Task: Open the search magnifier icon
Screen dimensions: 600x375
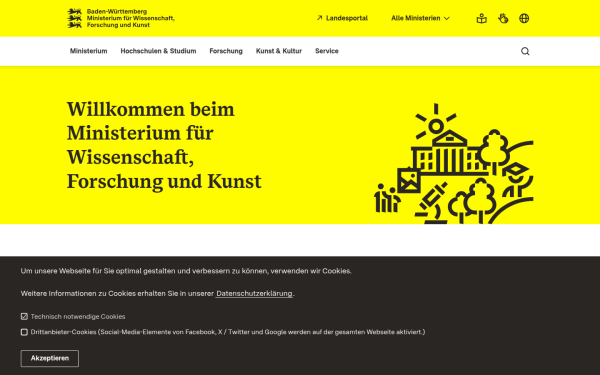Action: tap(525, 51)
